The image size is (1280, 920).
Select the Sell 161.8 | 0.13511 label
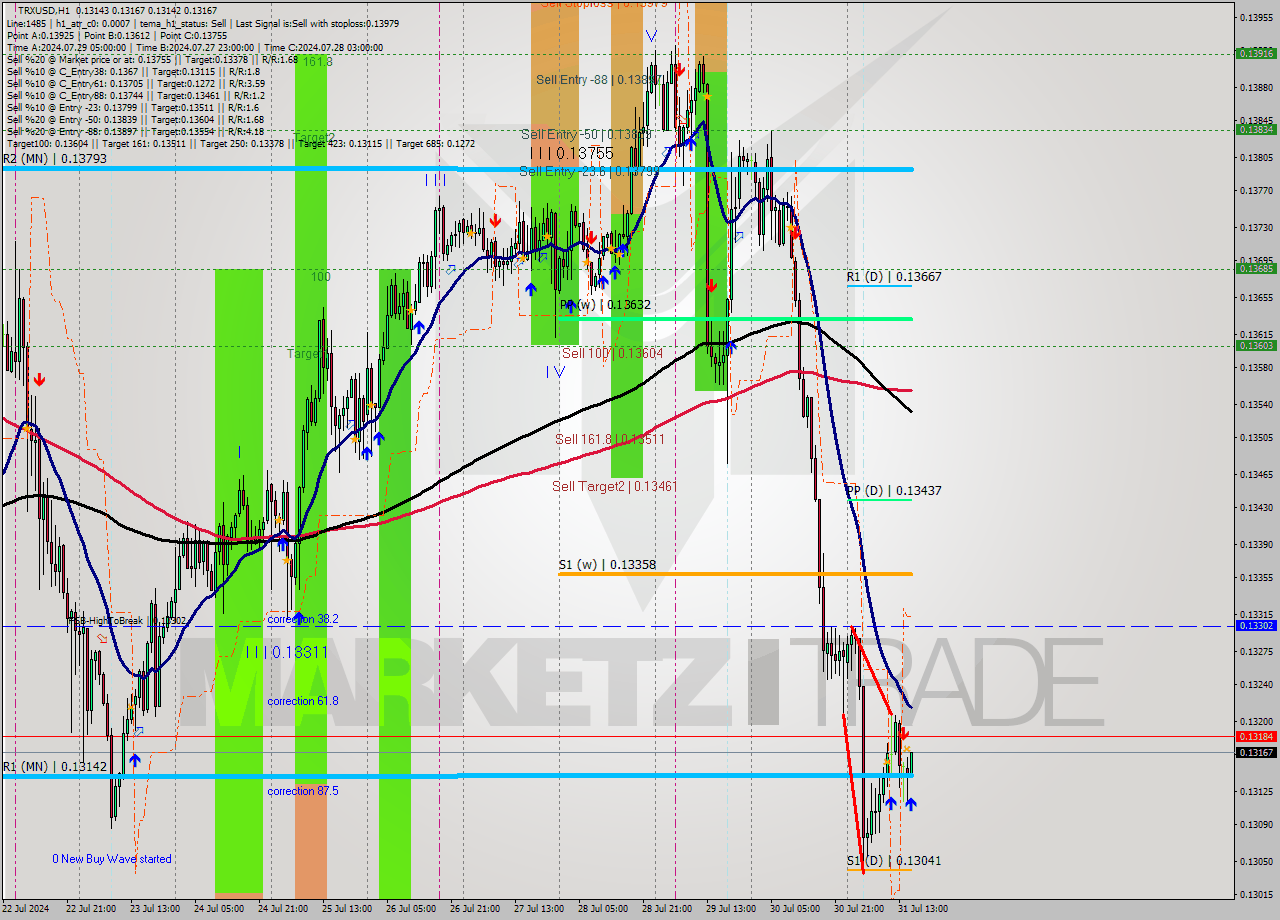coord(609,438)
